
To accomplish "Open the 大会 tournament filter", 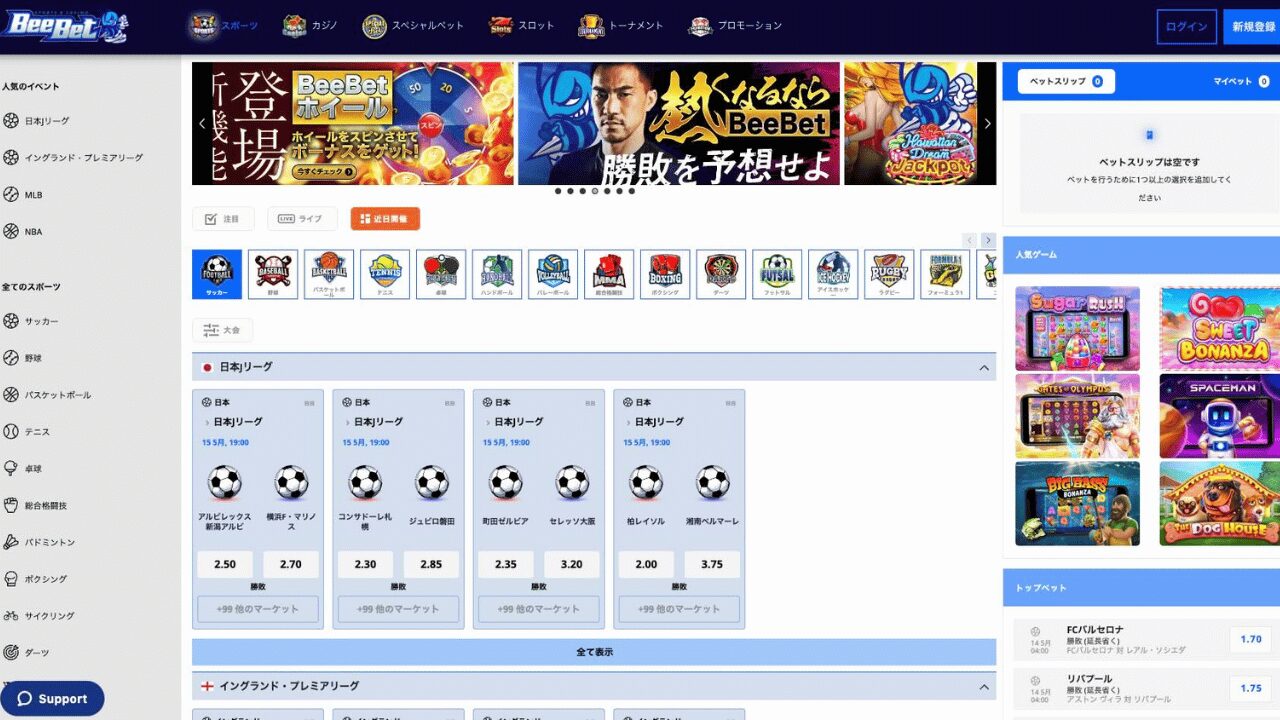I will pos(222,330).
